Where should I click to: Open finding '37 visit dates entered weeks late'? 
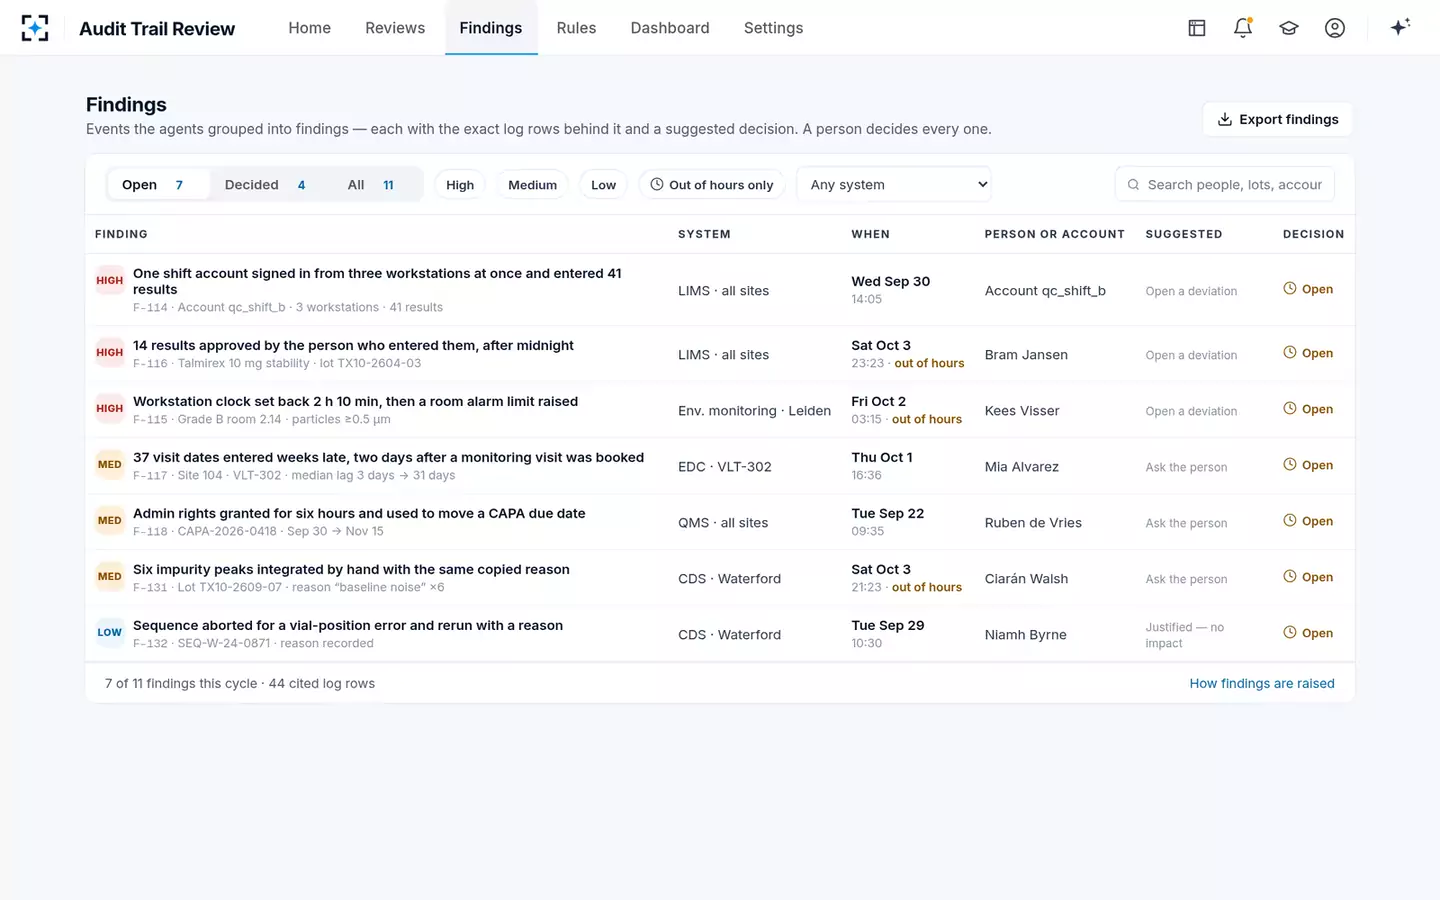388,457
